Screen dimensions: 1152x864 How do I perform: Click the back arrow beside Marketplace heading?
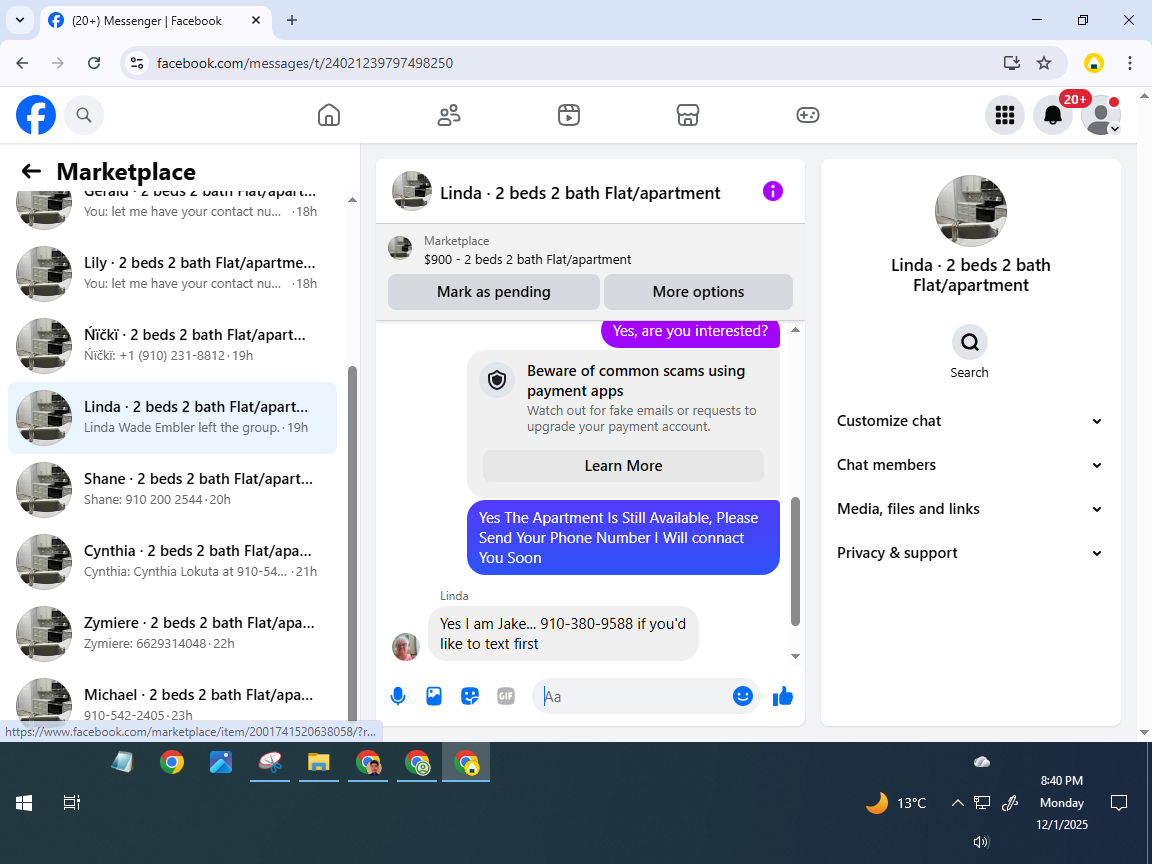(x=31, y=171)
